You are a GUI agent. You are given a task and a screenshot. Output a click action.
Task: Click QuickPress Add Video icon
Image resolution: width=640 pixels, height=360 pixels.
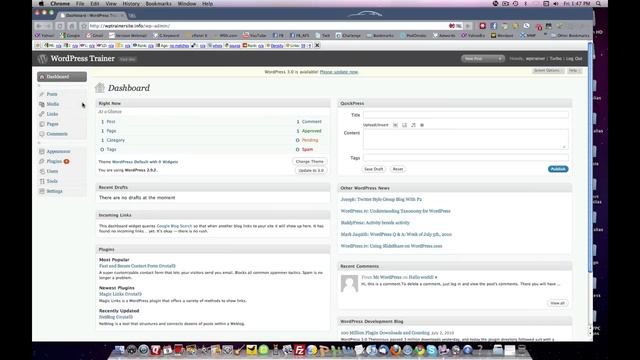pos(404,125)
